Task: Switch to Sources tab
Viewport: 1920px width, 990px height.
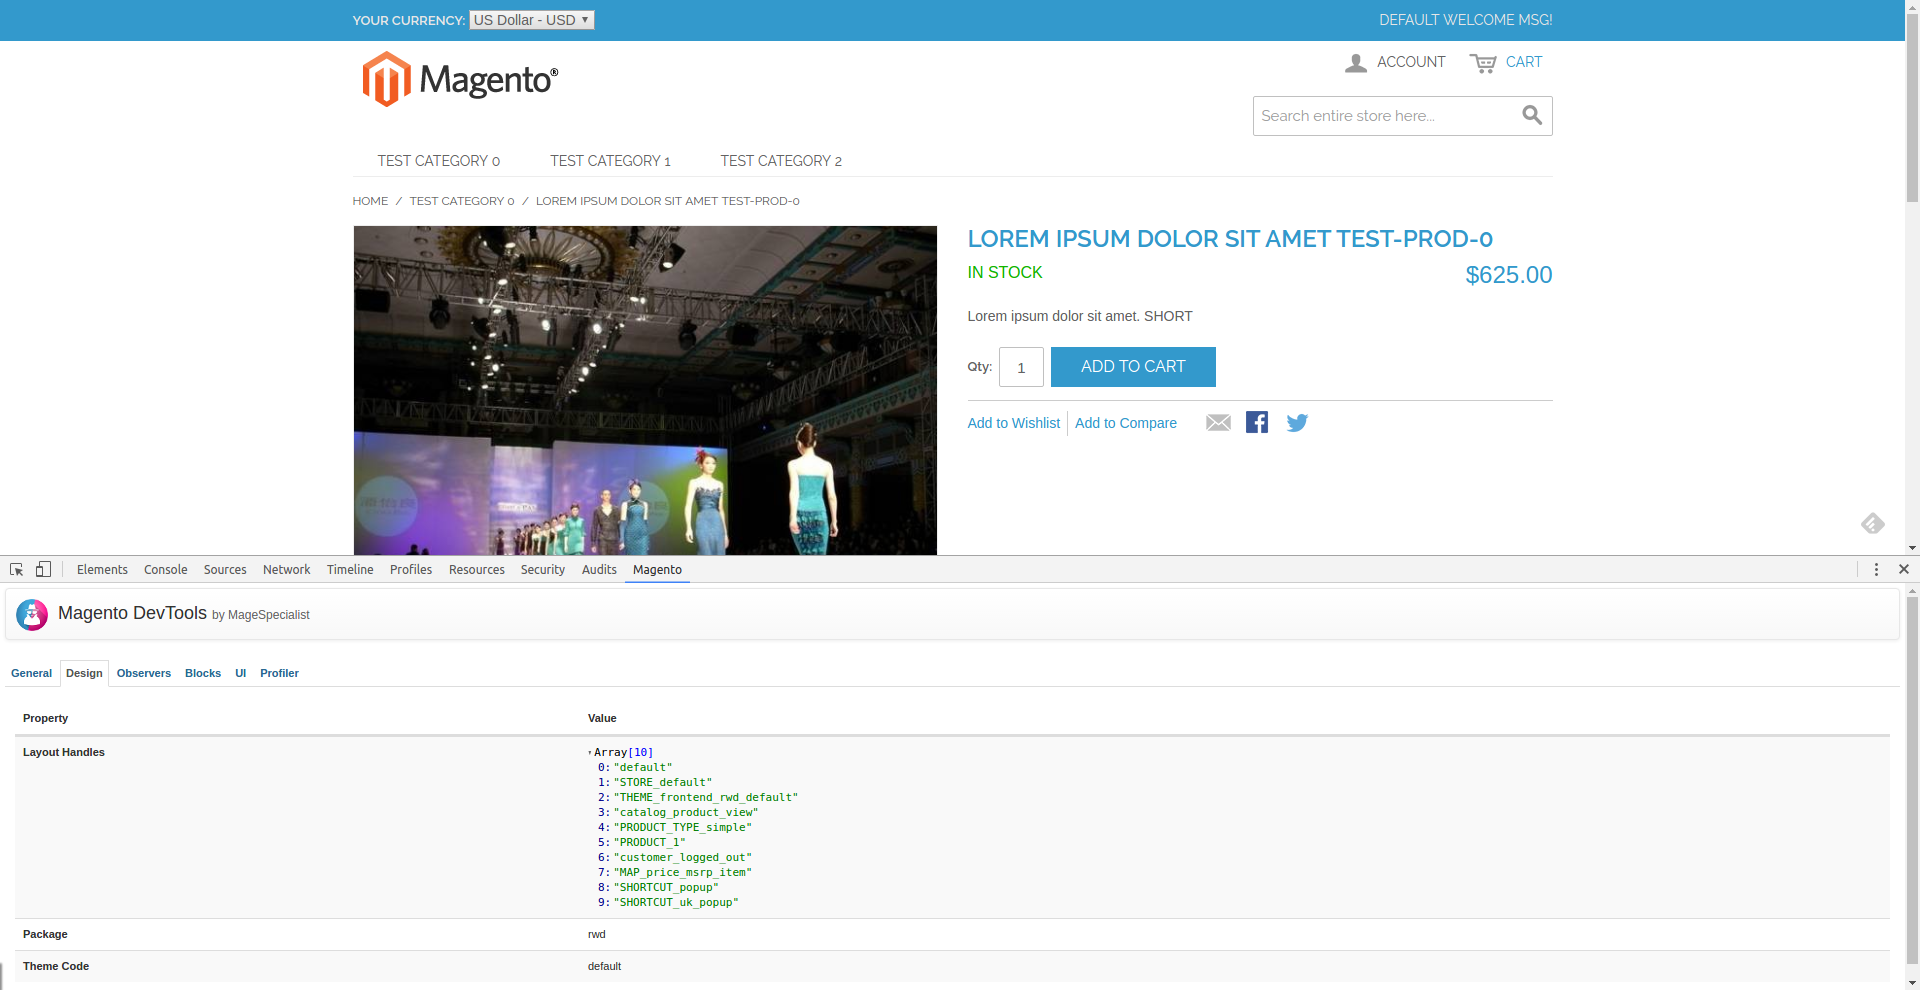Action: pyautogui.click(x=225, y=569)
